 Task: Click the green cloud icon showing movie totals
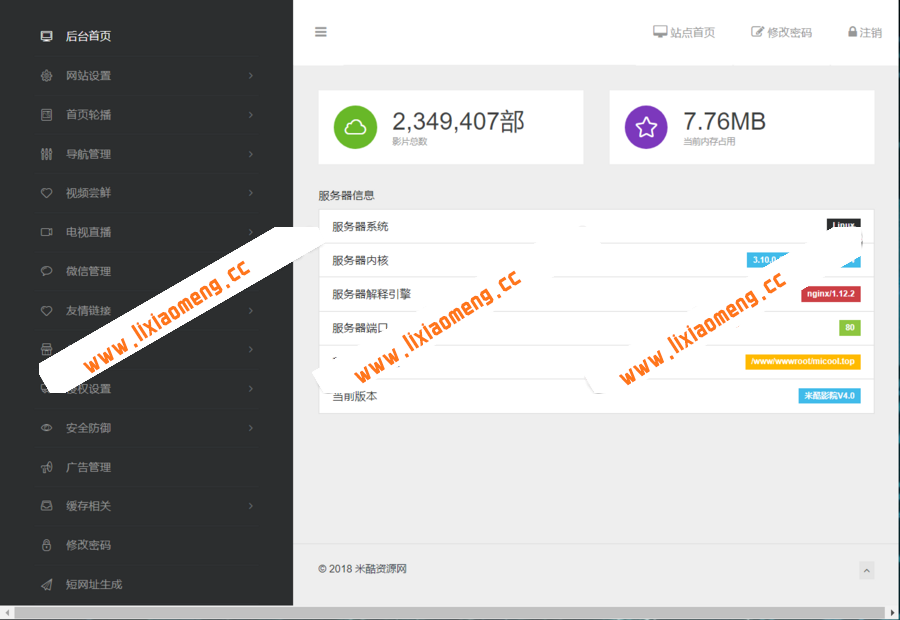click(x=355, y=127)
